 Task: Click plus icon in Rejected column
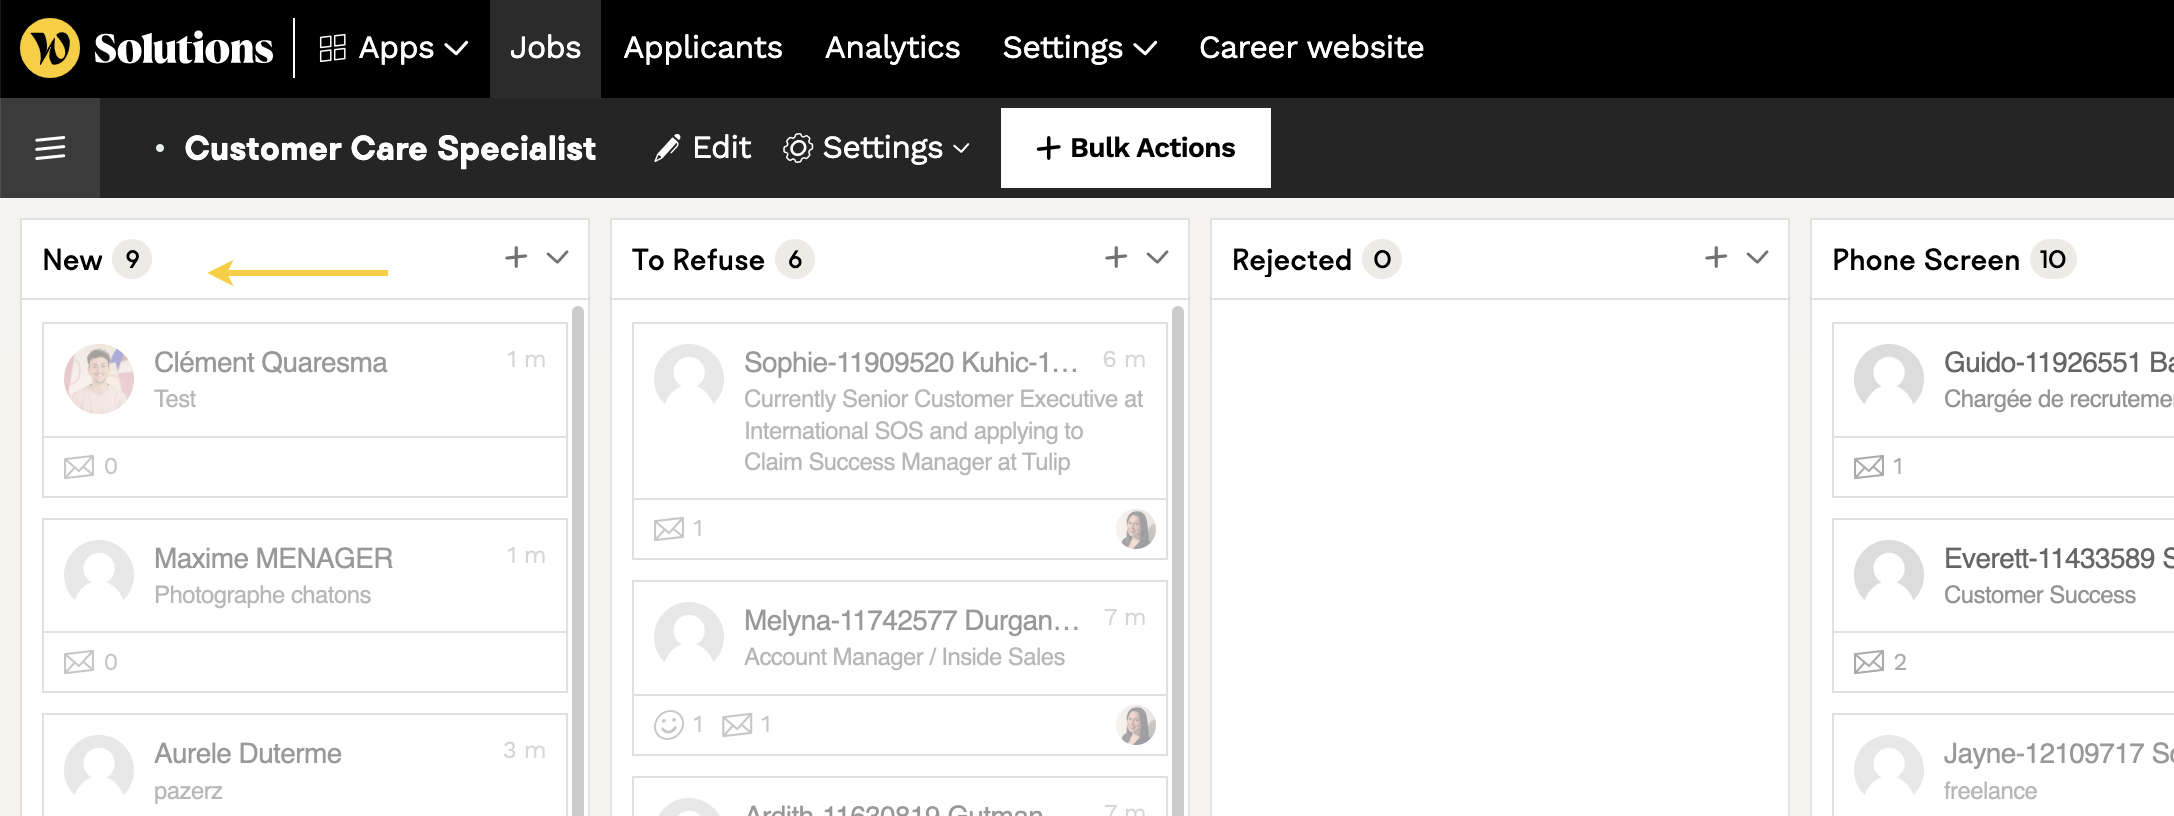[1716, 257]
